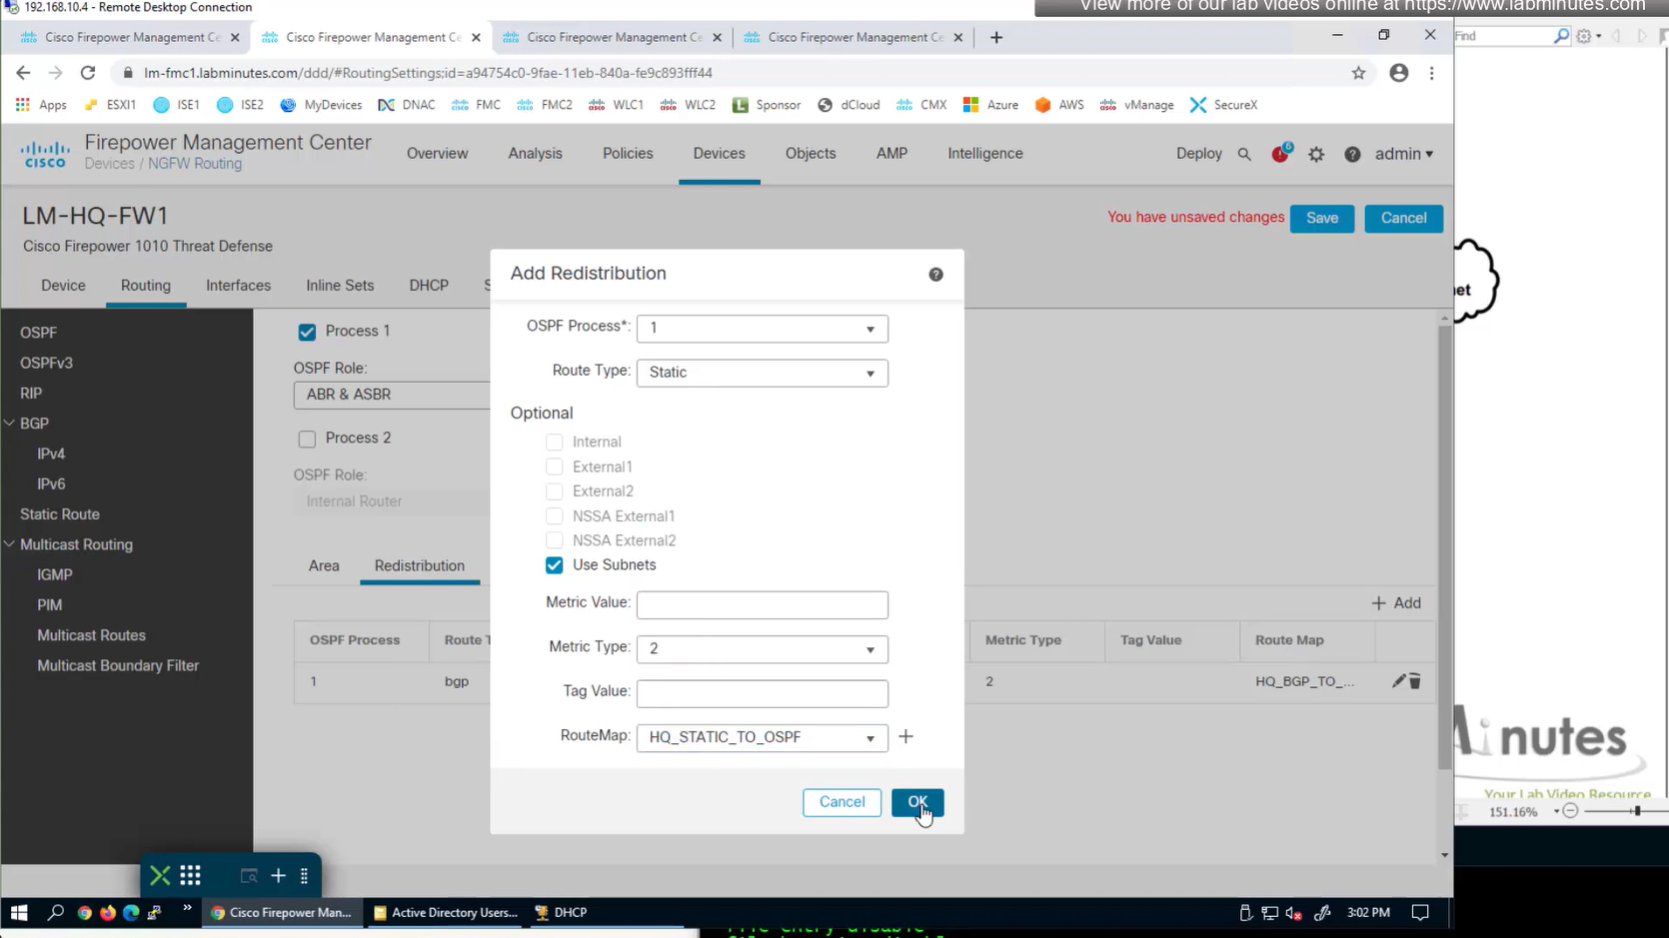
Task: Switch to the Interfaces tab
Action: coord(238,285)
